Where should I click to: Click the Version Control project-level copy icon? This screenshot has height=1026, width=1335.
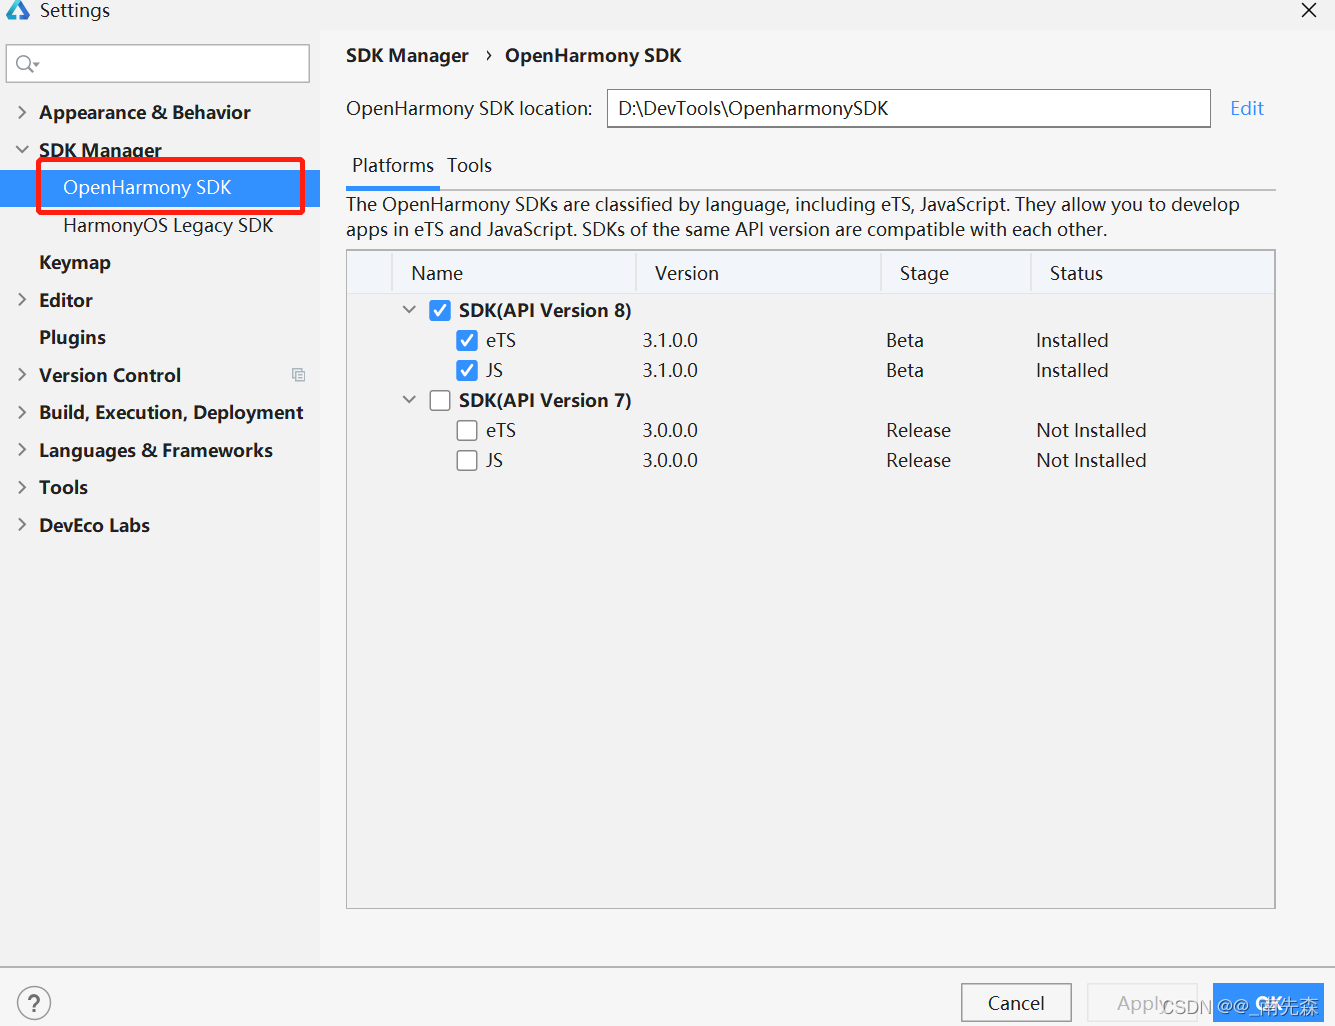pyautogui.click(x=298, y=375)
